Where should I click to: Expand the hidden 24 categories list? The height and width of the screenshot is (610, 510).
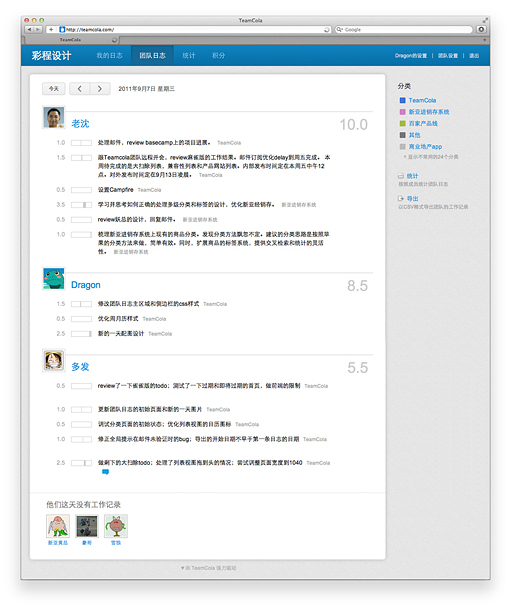click(x=431, y=157)
